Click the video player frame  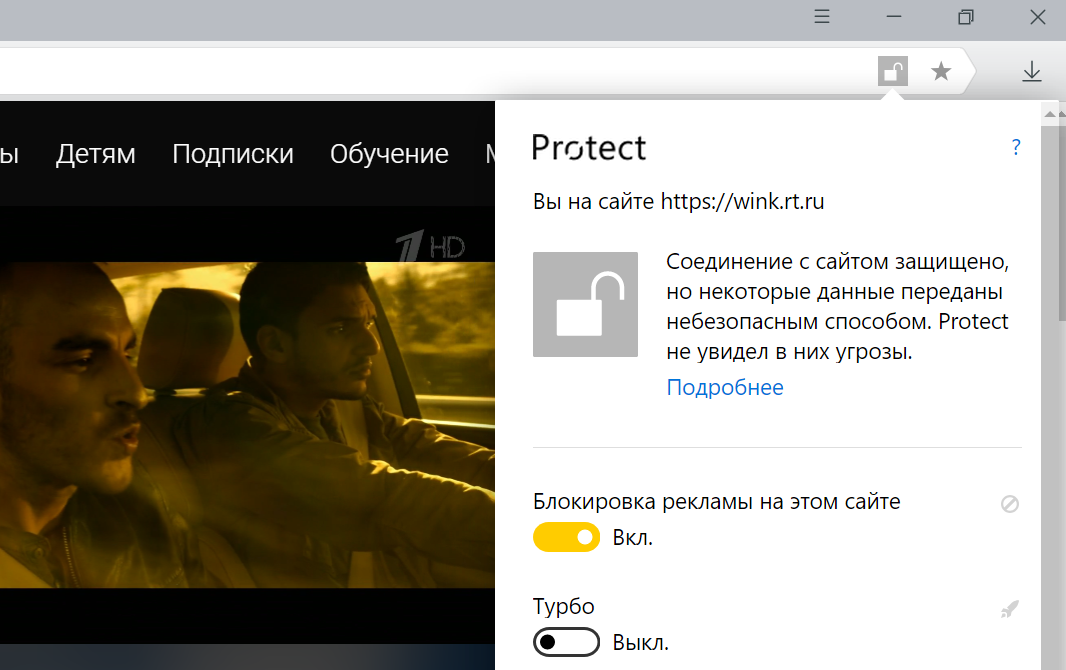pyautogui.click(x=247, y=425)
